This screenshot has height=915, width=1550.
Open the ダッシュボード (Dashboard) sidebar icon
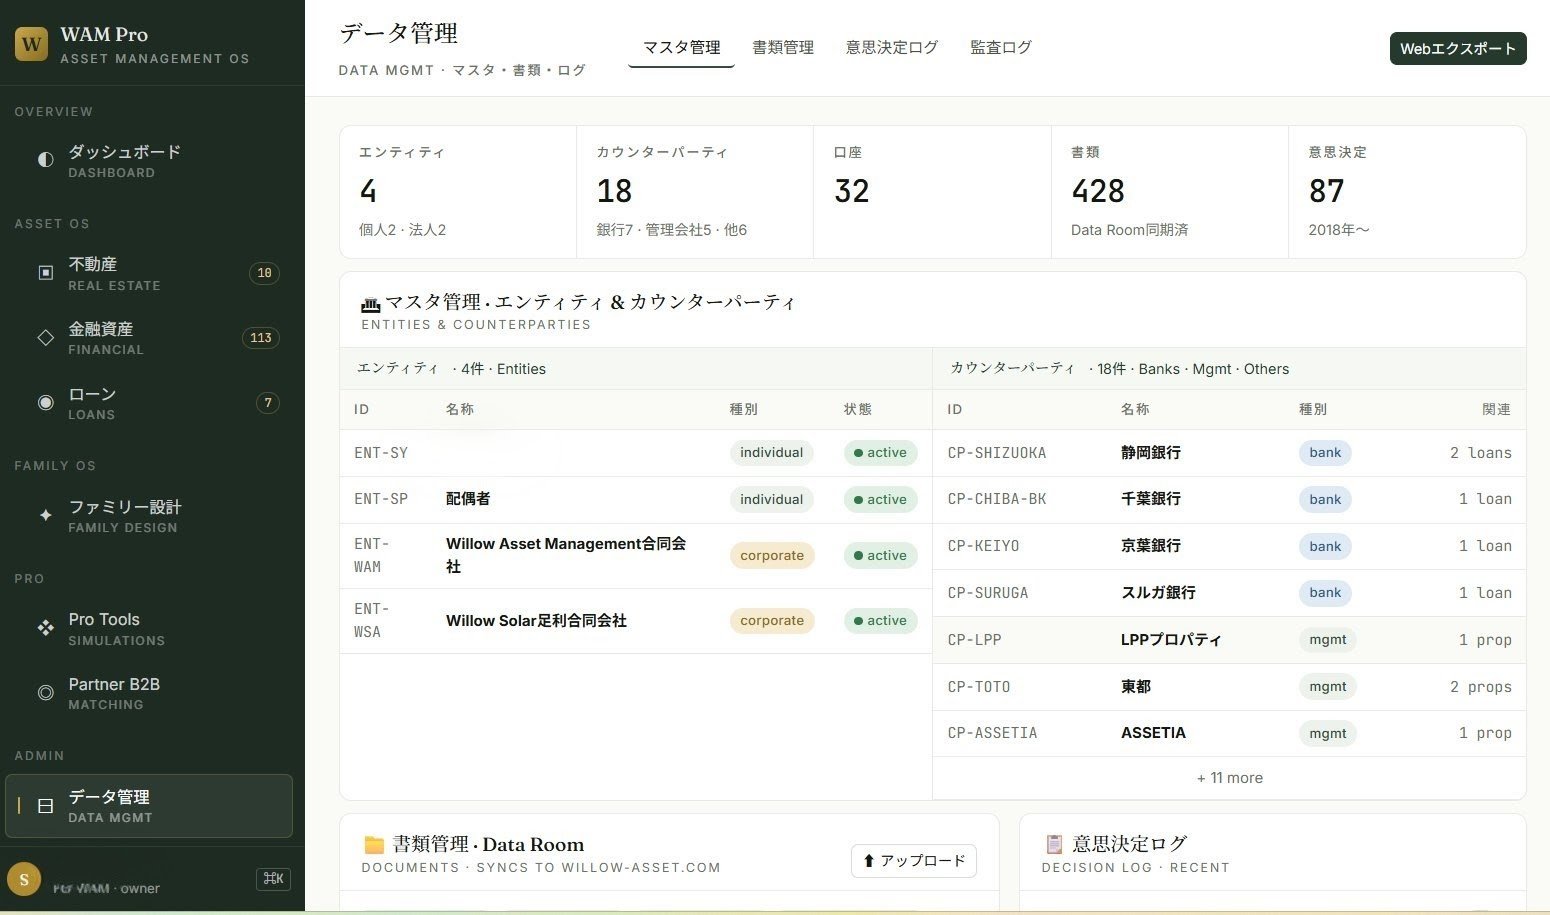click(x=45, y=160)
